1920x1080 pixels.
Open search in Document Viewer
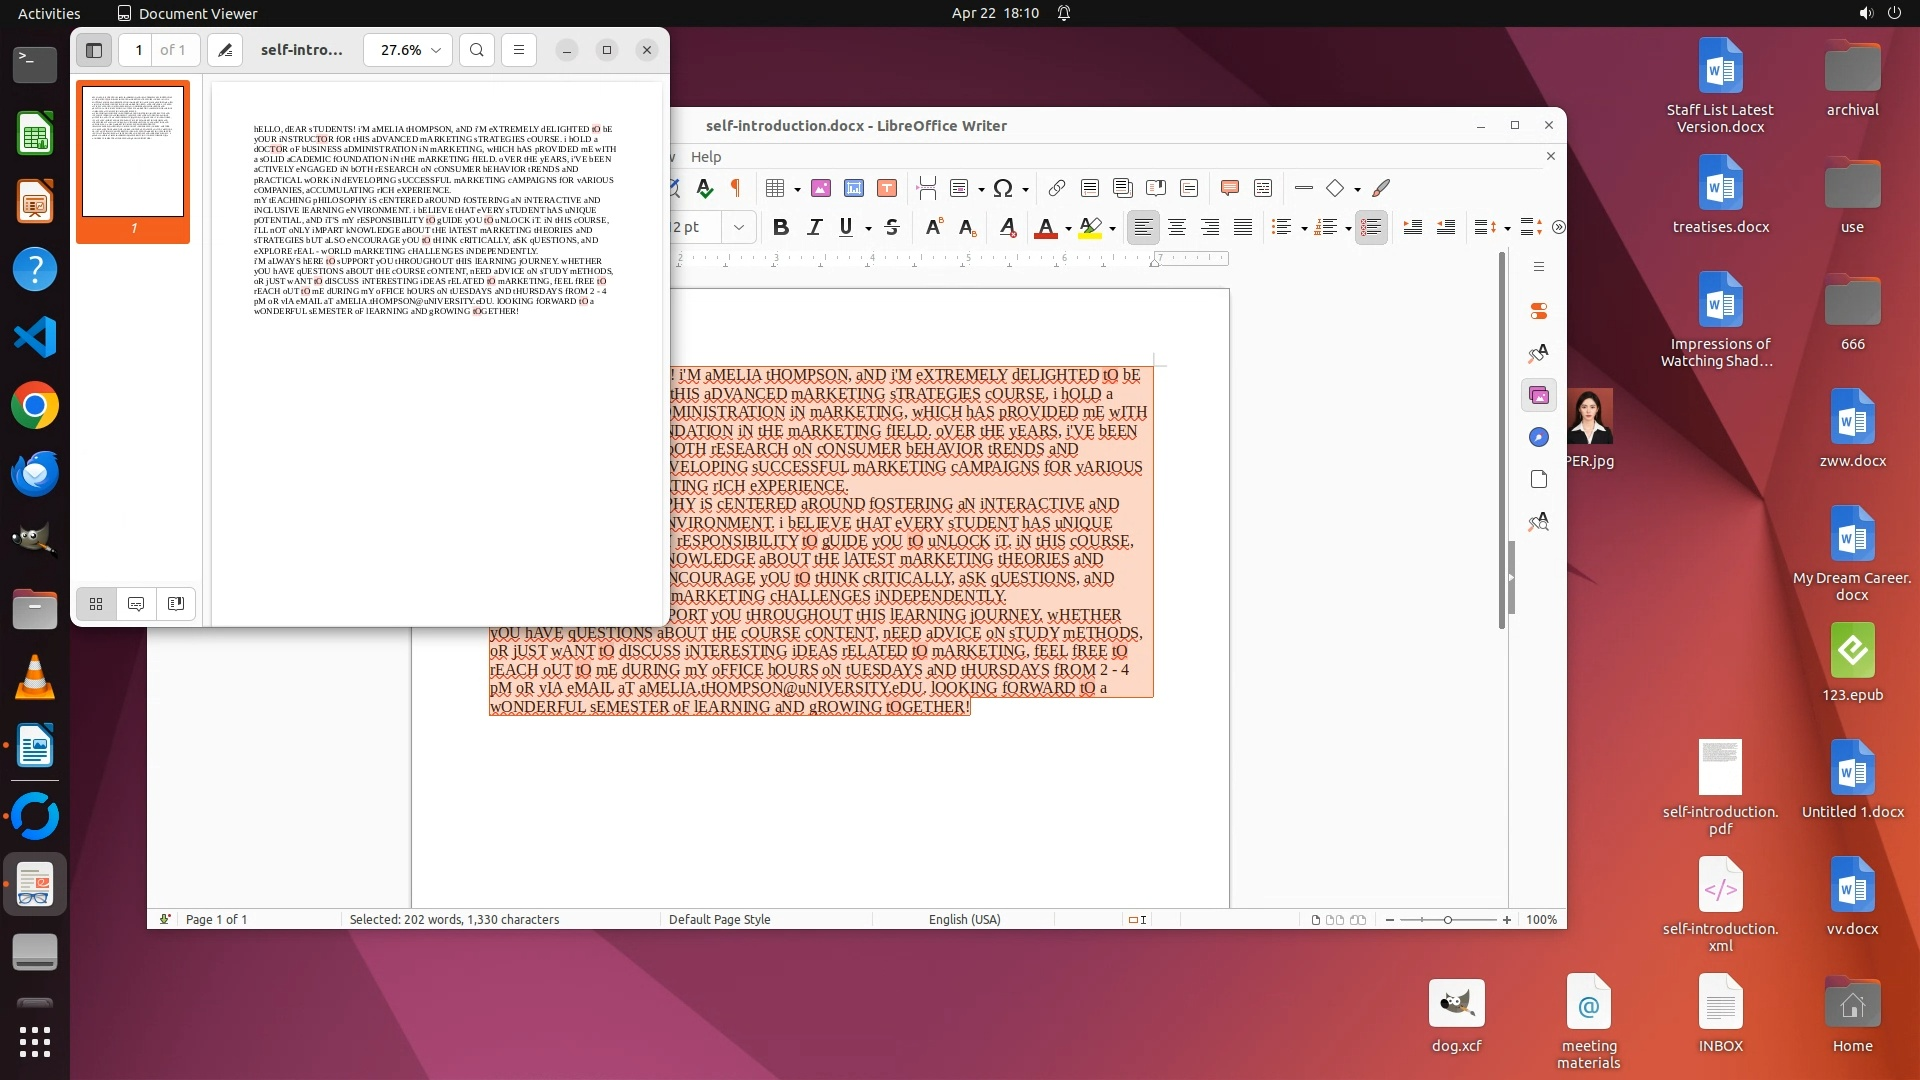click(x=477, y=50)
